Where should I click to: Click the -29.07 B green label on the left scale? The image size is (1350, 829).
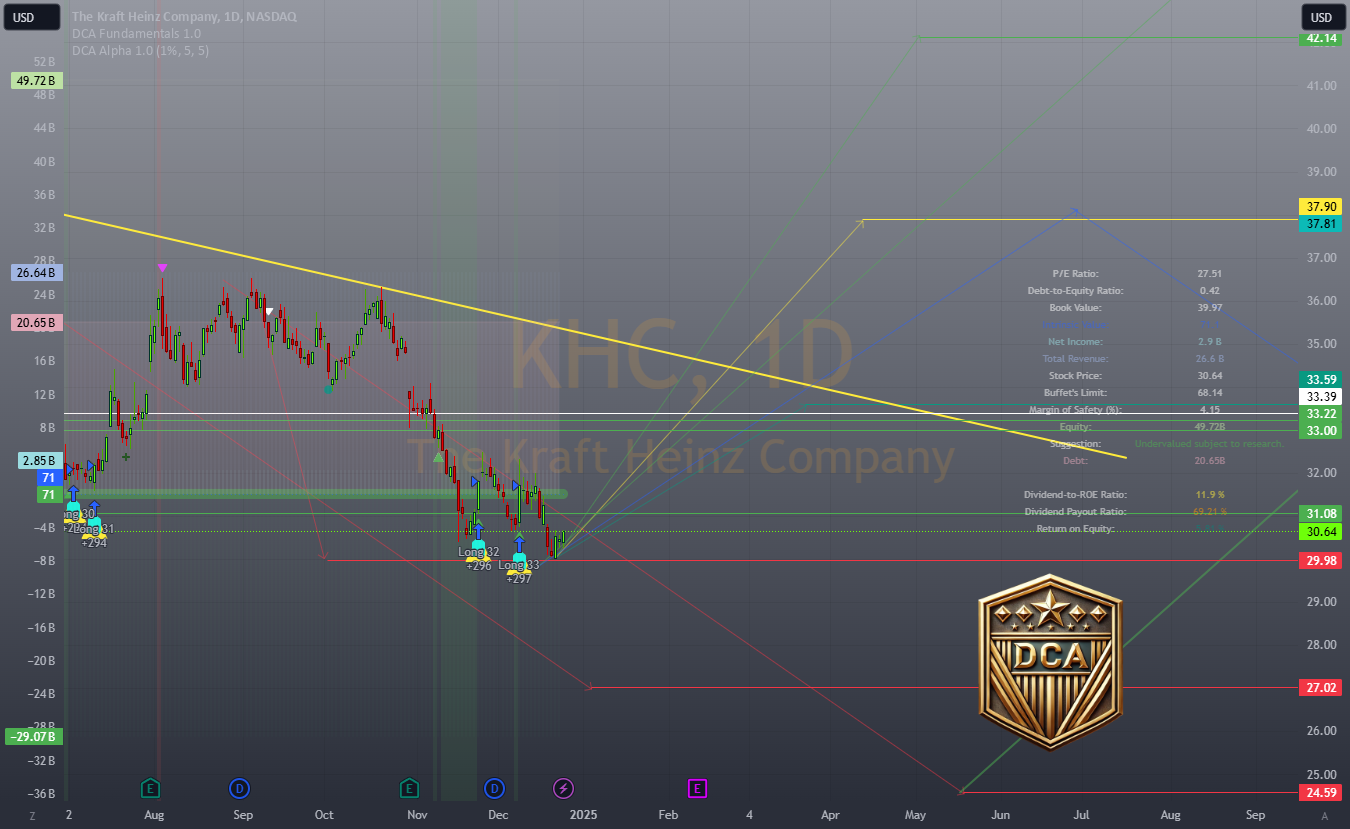[33, 736]
